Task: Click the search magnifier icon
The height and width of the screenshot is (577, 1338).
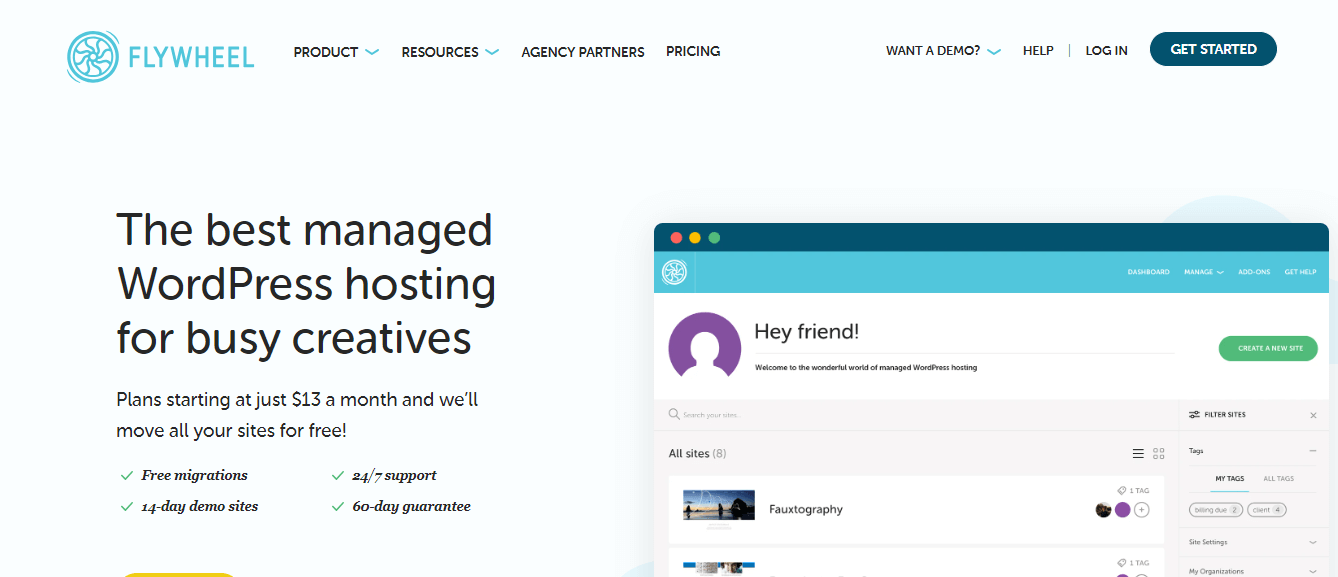Action: click(674, 414)
